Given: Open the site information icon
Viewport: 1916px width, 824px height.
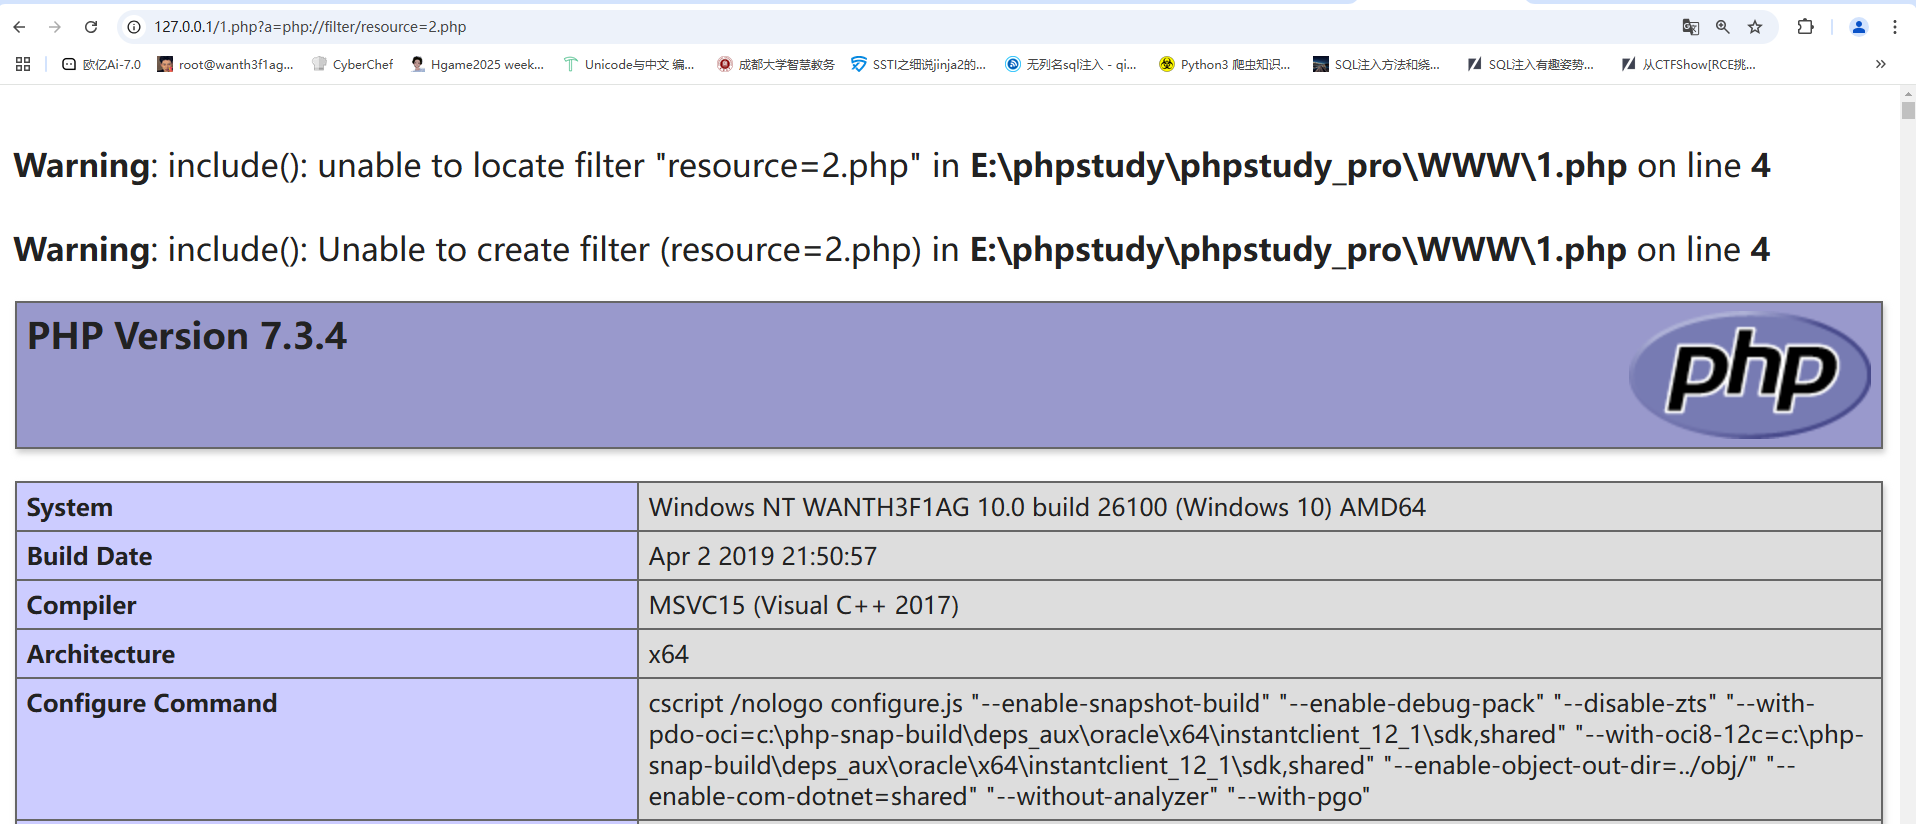Looking at the screenshot, I should 134,27.
